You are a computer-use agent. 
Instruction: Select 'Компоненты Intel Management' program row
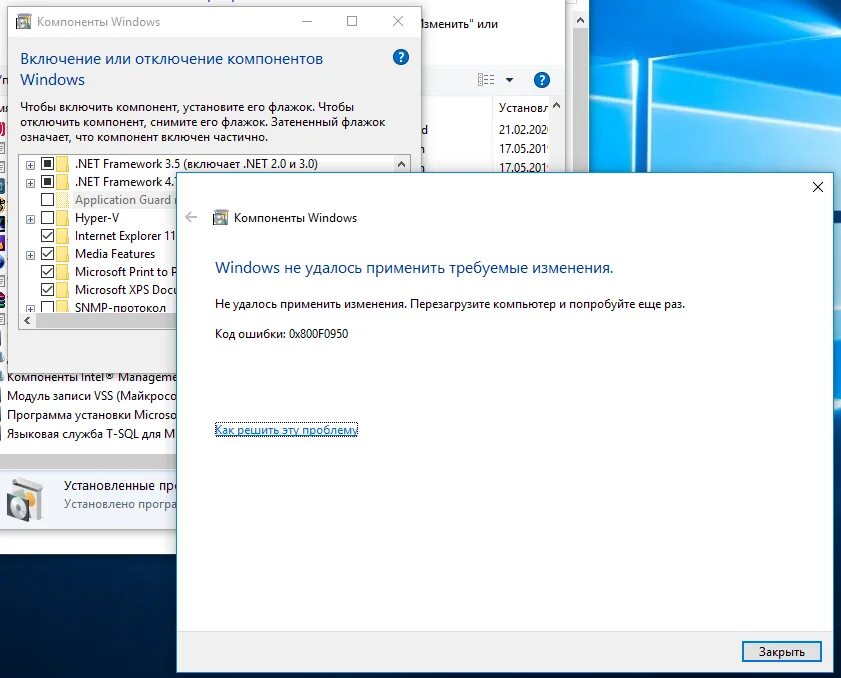[89, 377]
